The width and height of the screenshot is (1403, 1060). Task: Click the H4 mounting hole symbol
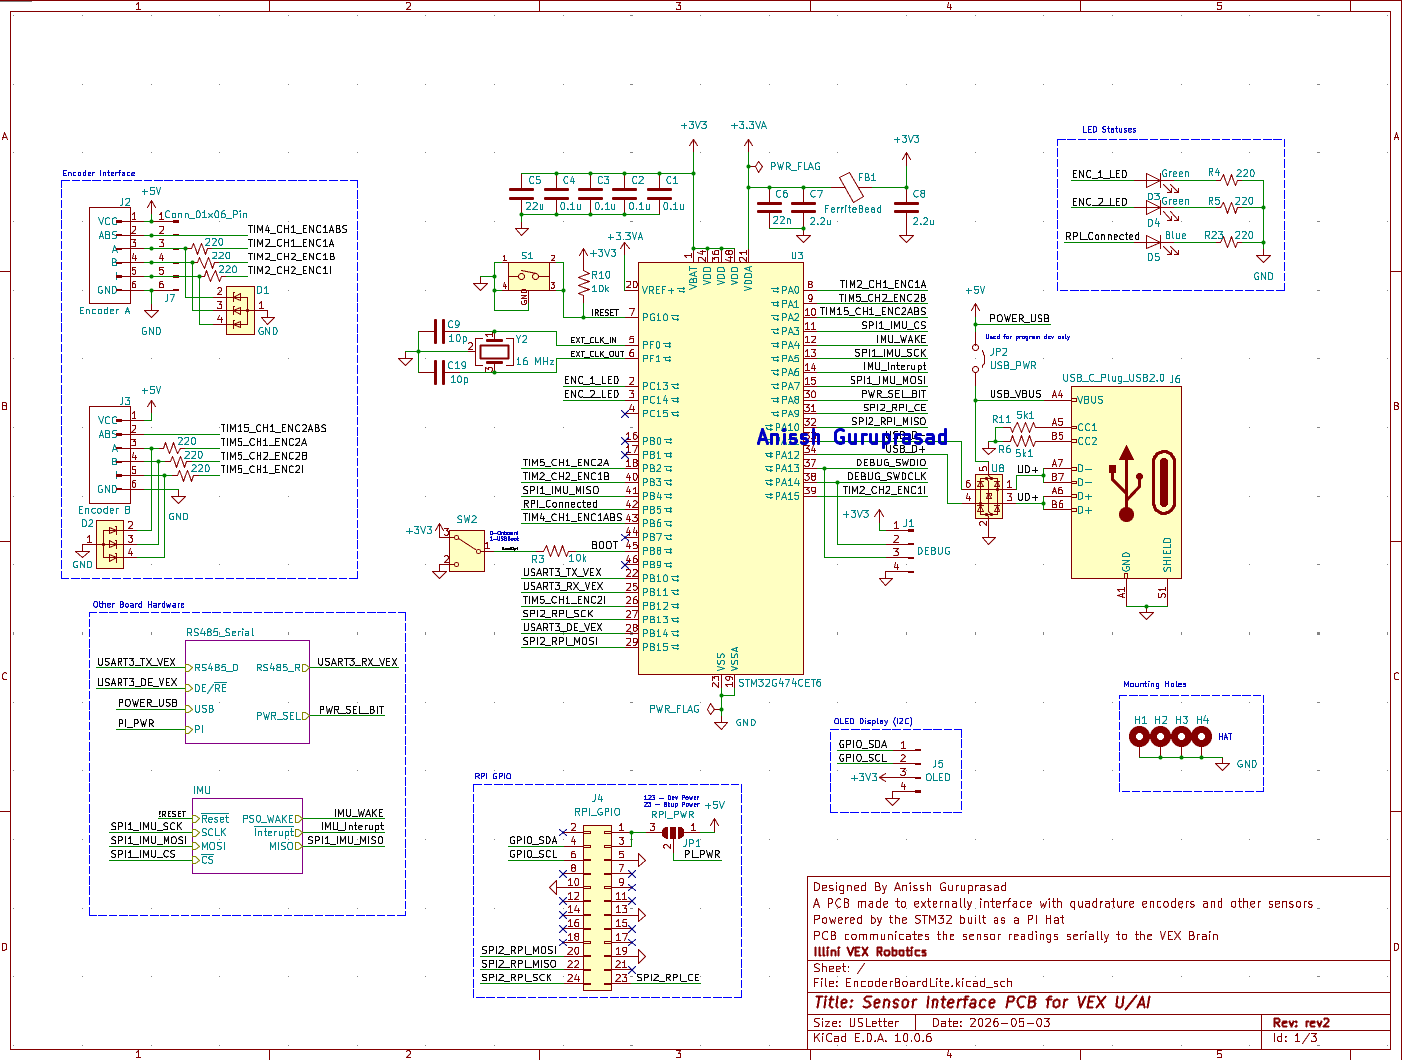click(x=1203, y=737)
